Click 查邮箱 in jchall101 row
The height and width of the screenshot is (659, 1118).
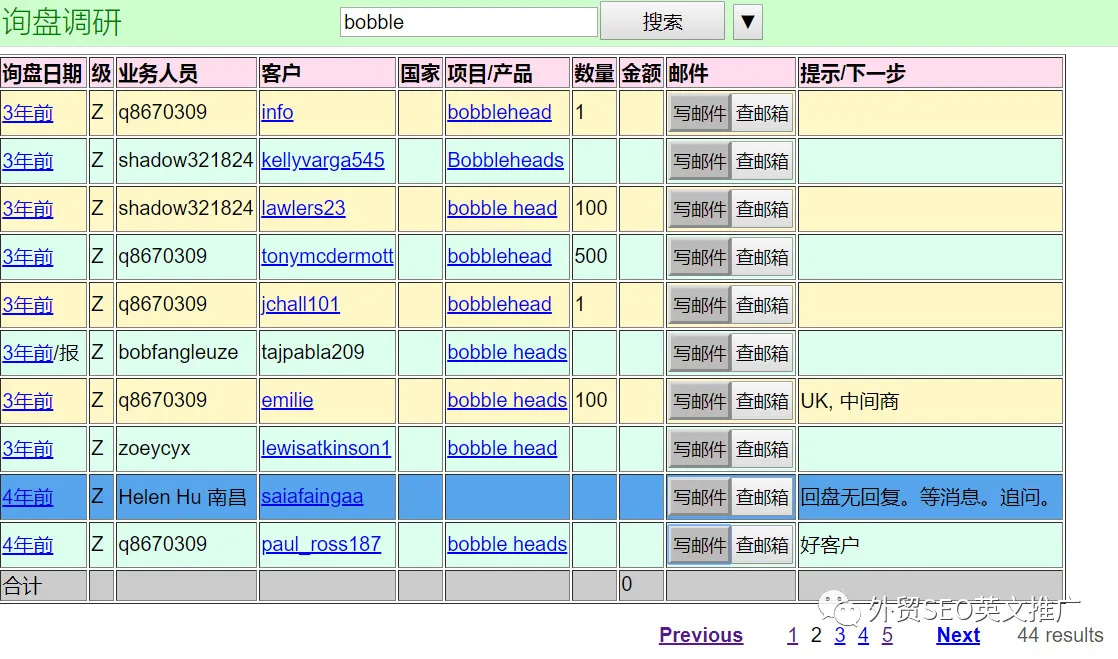(762, 305)
